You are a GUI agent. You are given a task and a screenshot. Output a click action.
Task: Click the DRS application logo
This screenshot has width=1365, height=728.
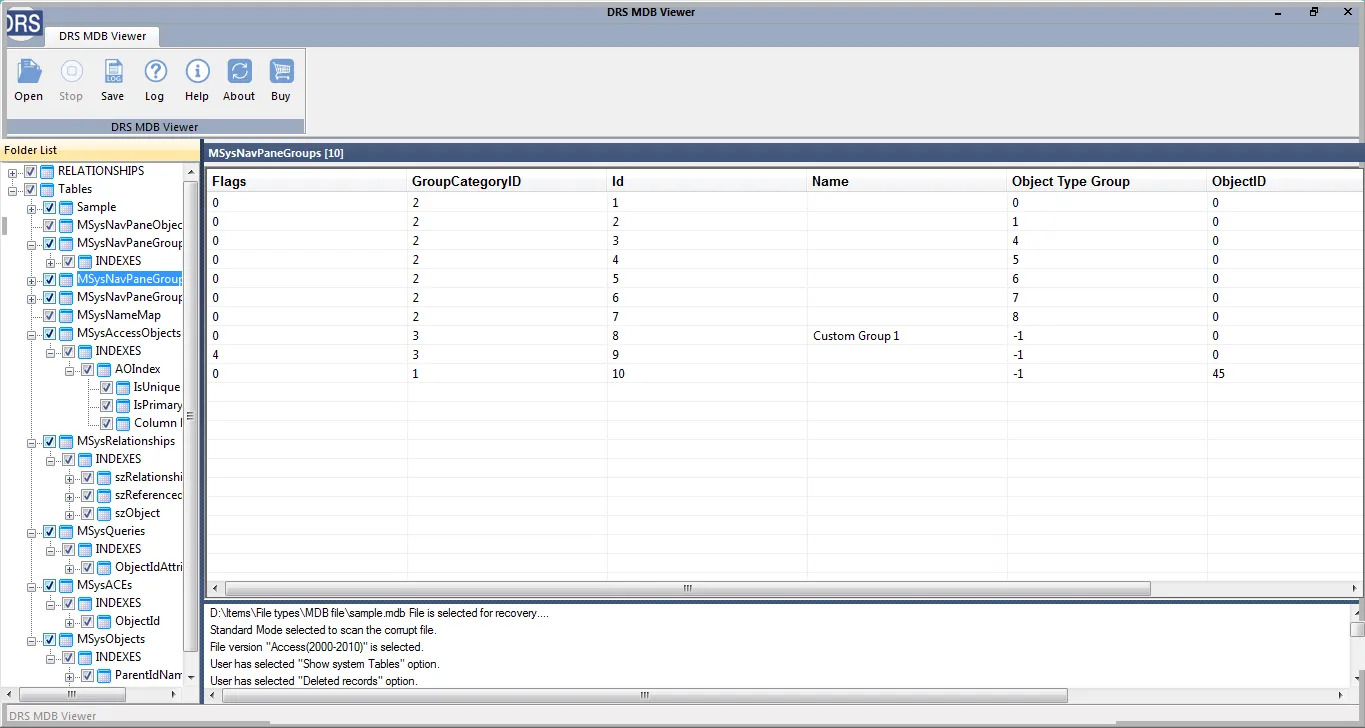point(21,20)
